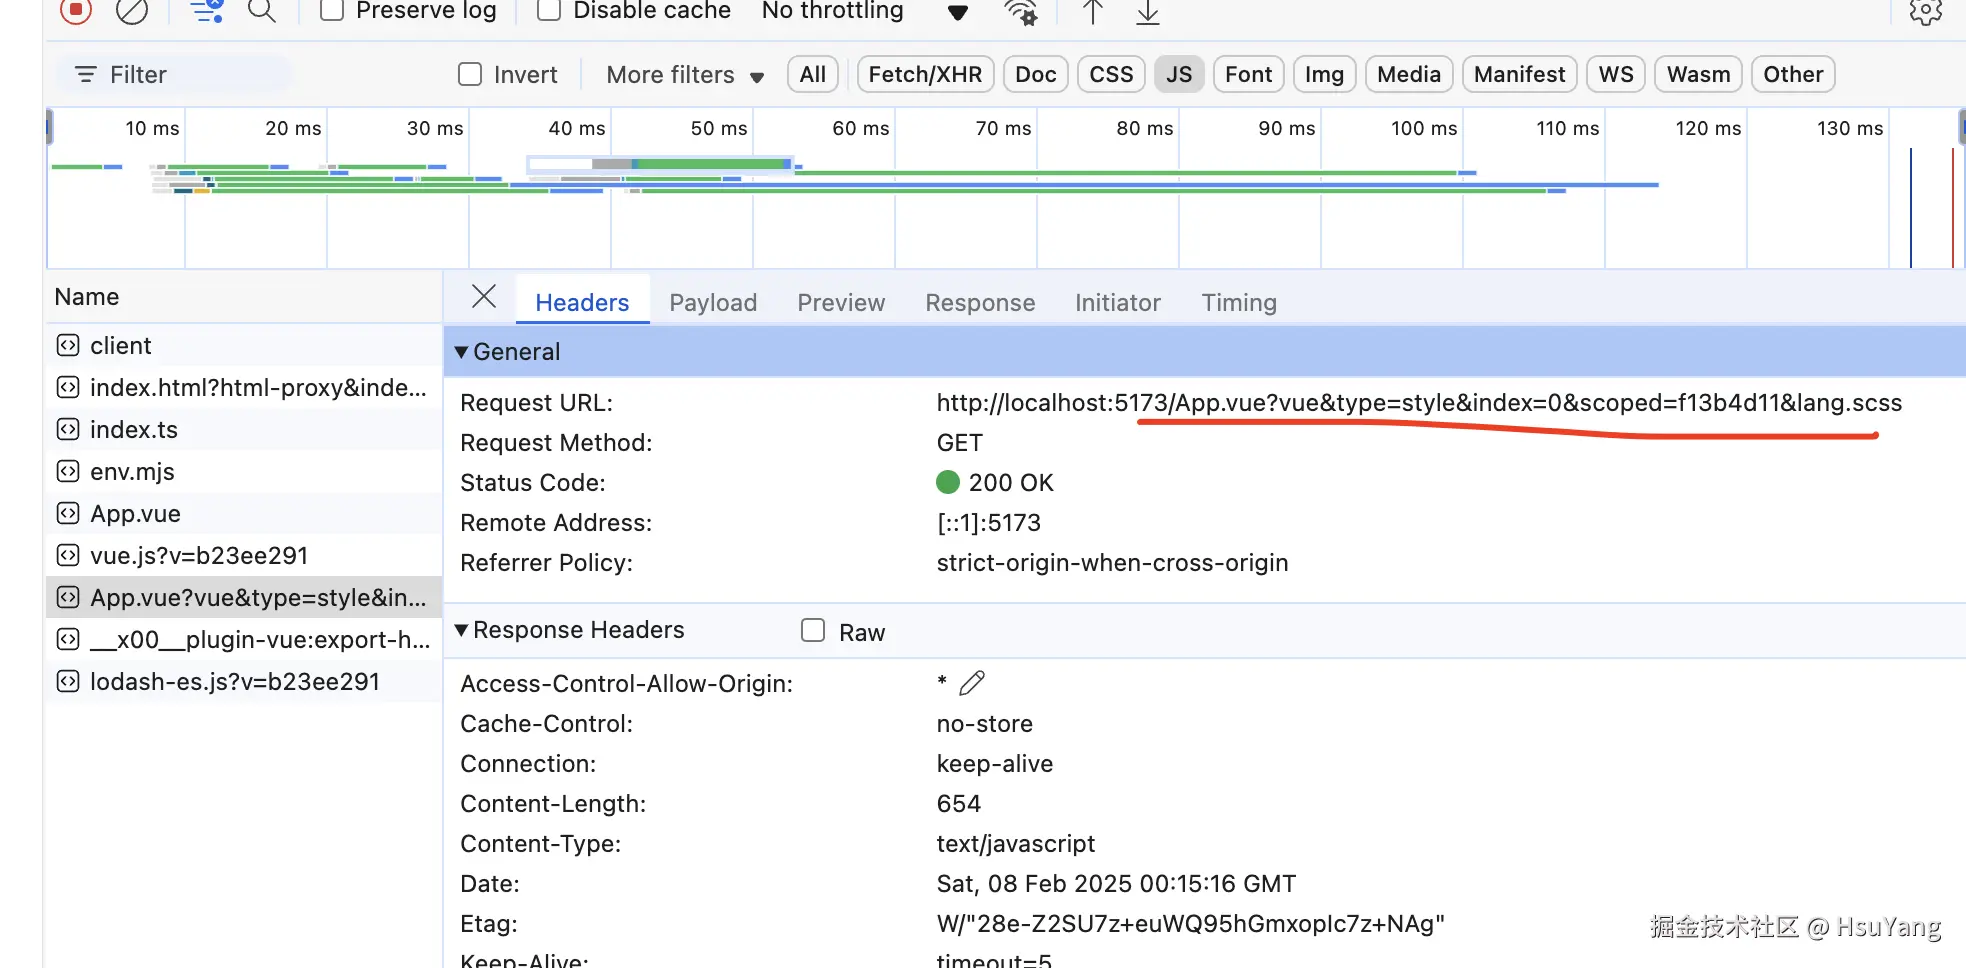Screen dimensions: 1966x968
Task: Filter by Img requests
Action: (x=1324, y=74)
